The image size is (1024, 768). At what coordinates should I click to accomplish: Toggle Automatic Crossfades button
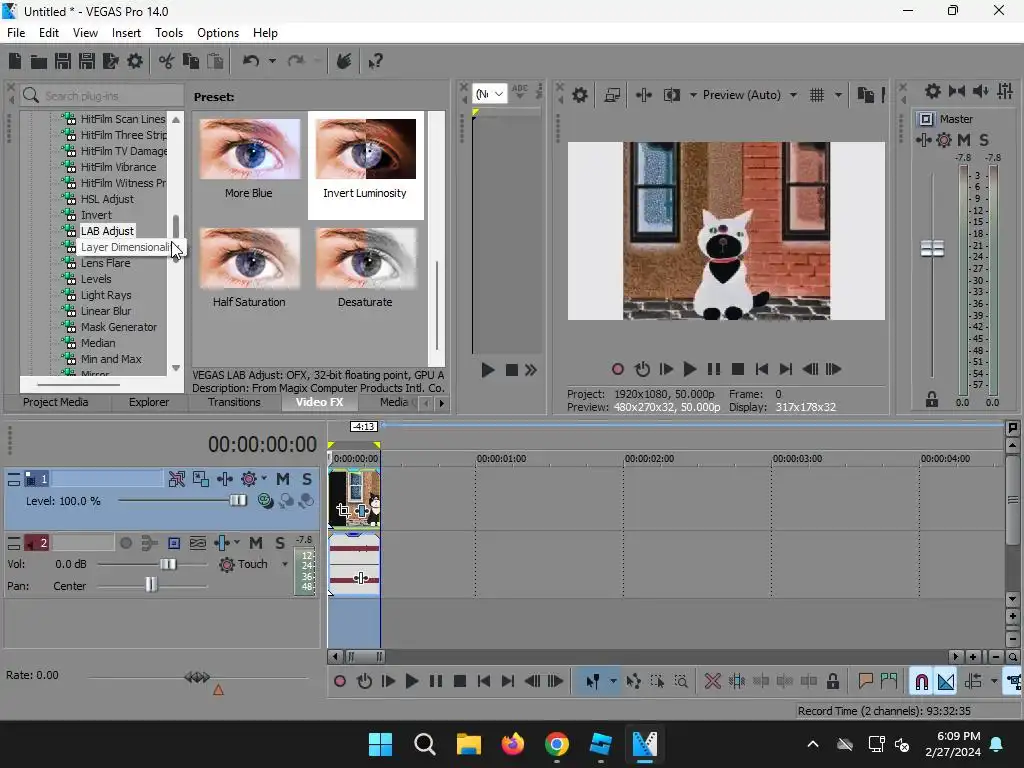click(x=946, y=682)
